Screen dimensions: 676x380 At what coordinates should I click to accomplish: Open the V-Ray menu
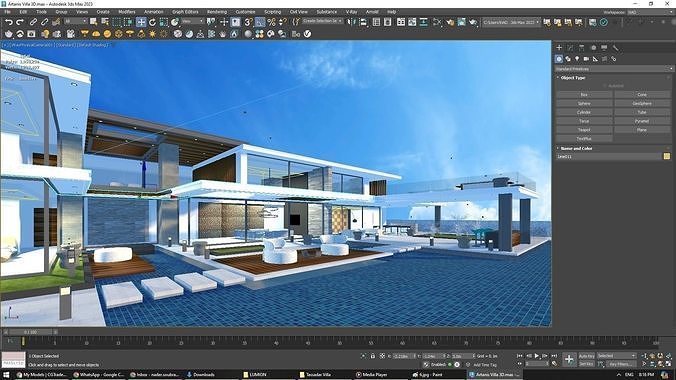(x=351, y=12)
